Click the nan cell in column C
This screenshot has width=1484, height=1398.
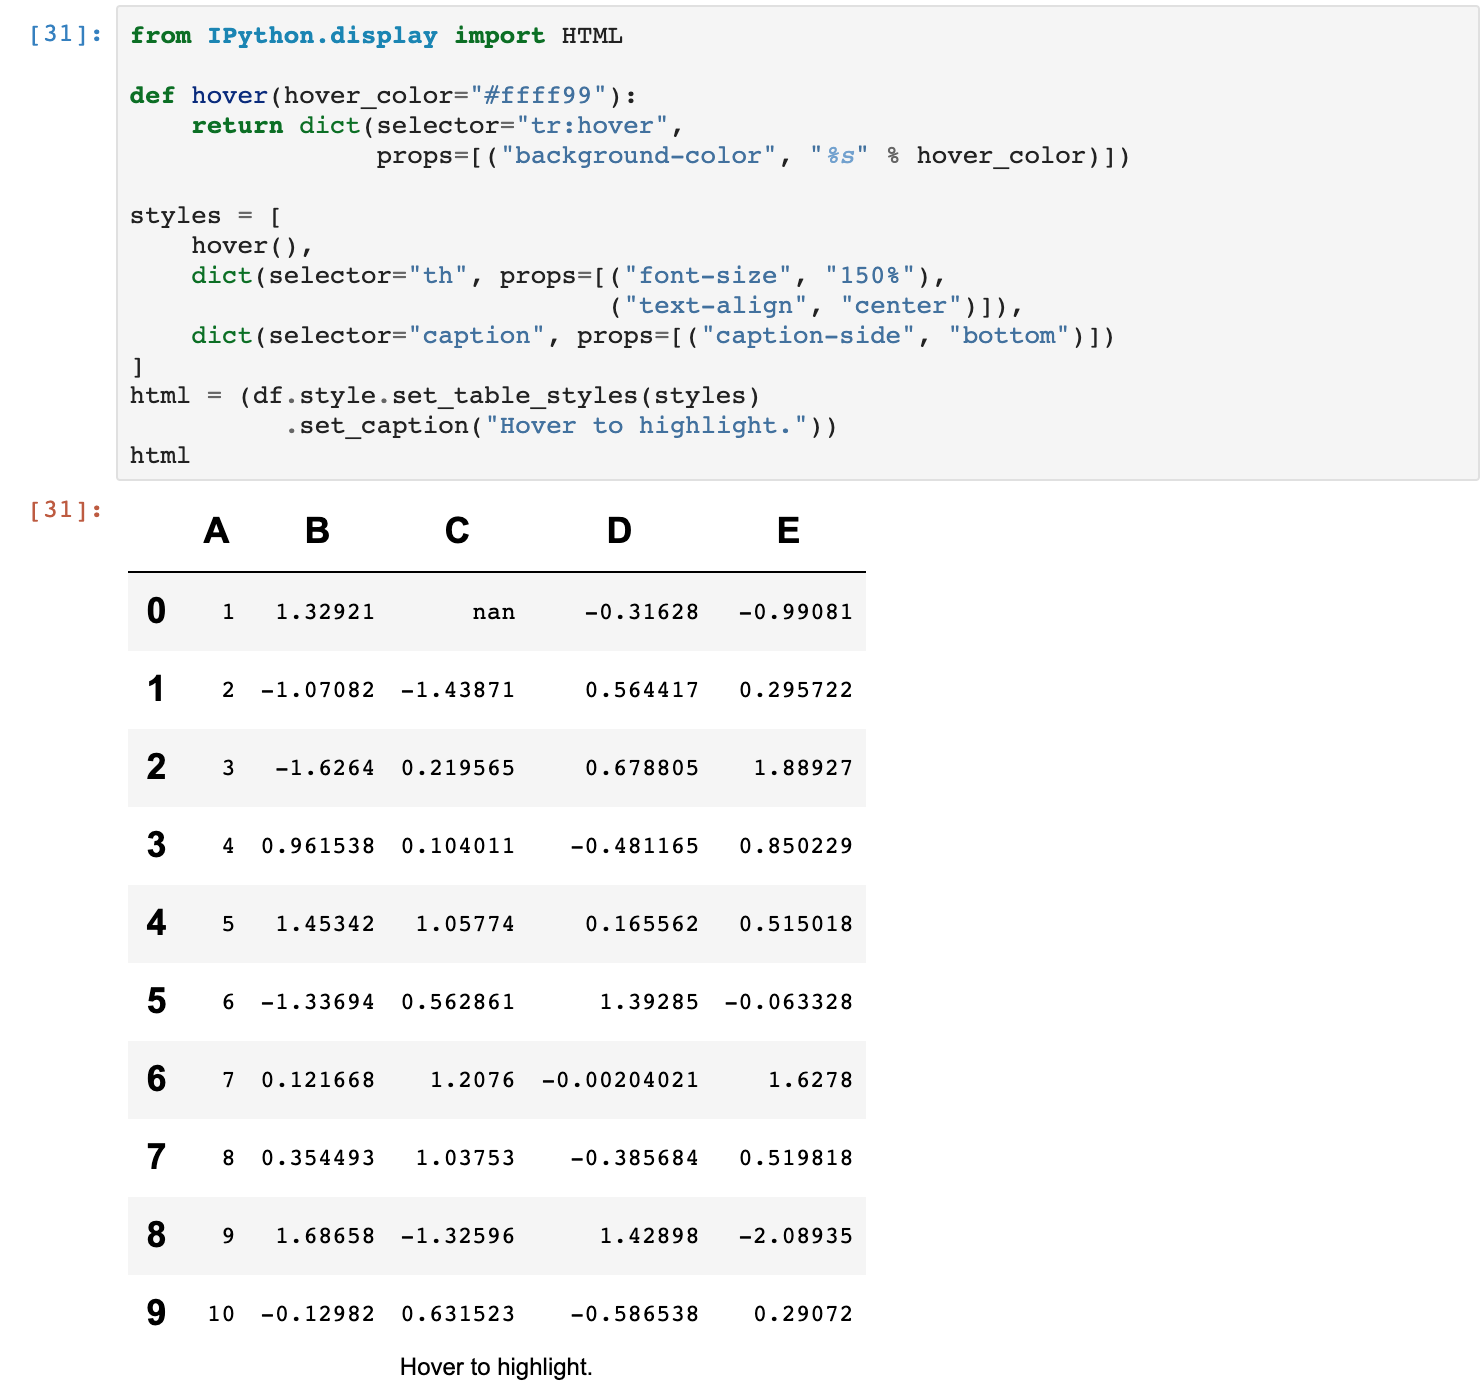point(494,612)
